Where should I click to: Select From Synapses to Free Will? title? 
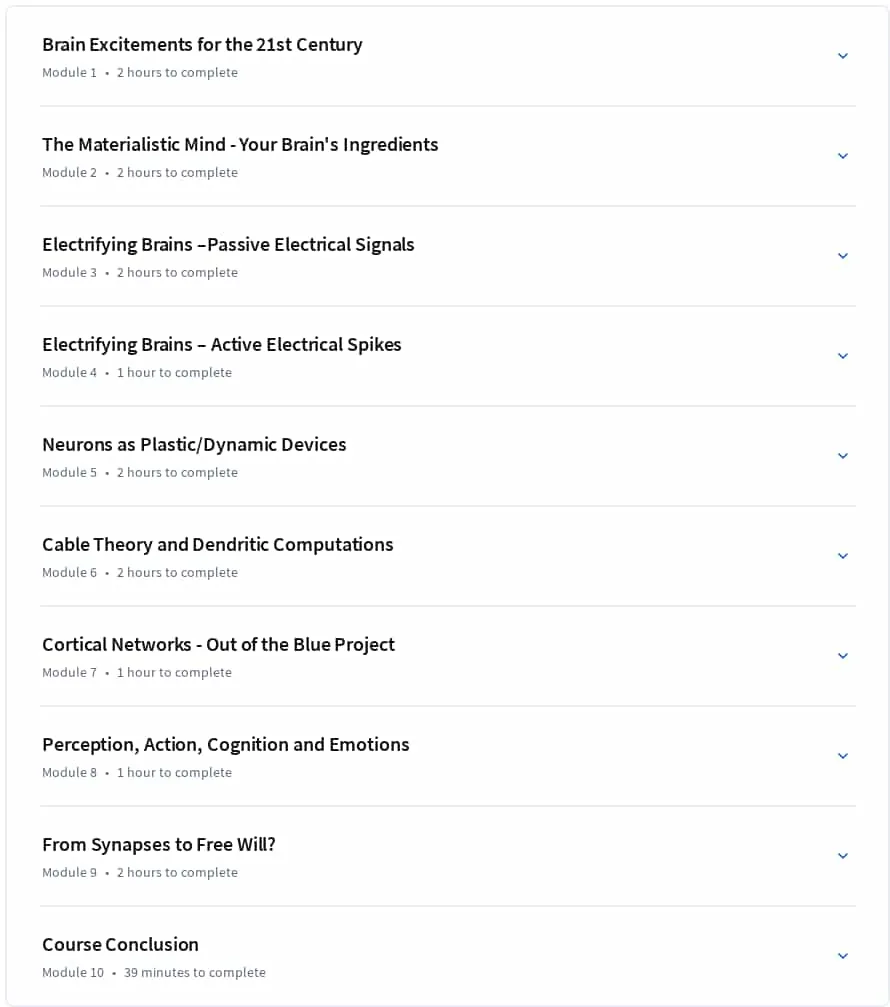[x=159, y=845]
